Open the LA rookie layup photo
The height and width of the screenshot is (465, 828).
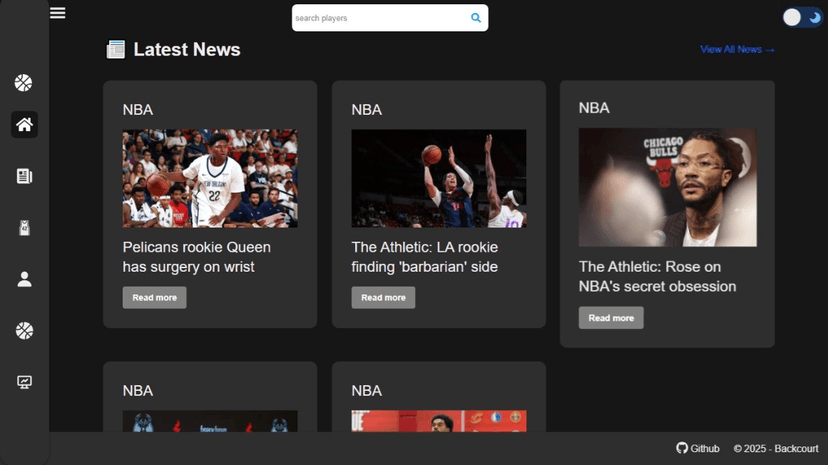click(439, 178)
